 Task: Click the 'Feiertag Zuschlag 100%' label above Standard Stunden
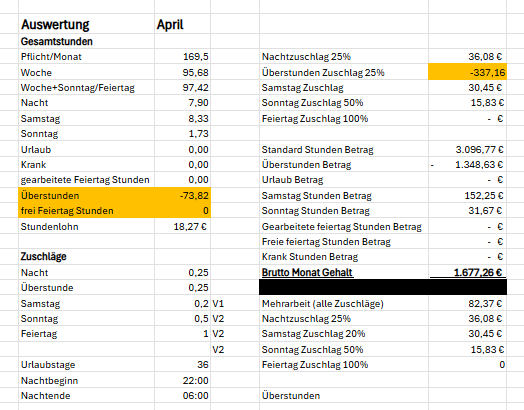click(x=315, y=119)
